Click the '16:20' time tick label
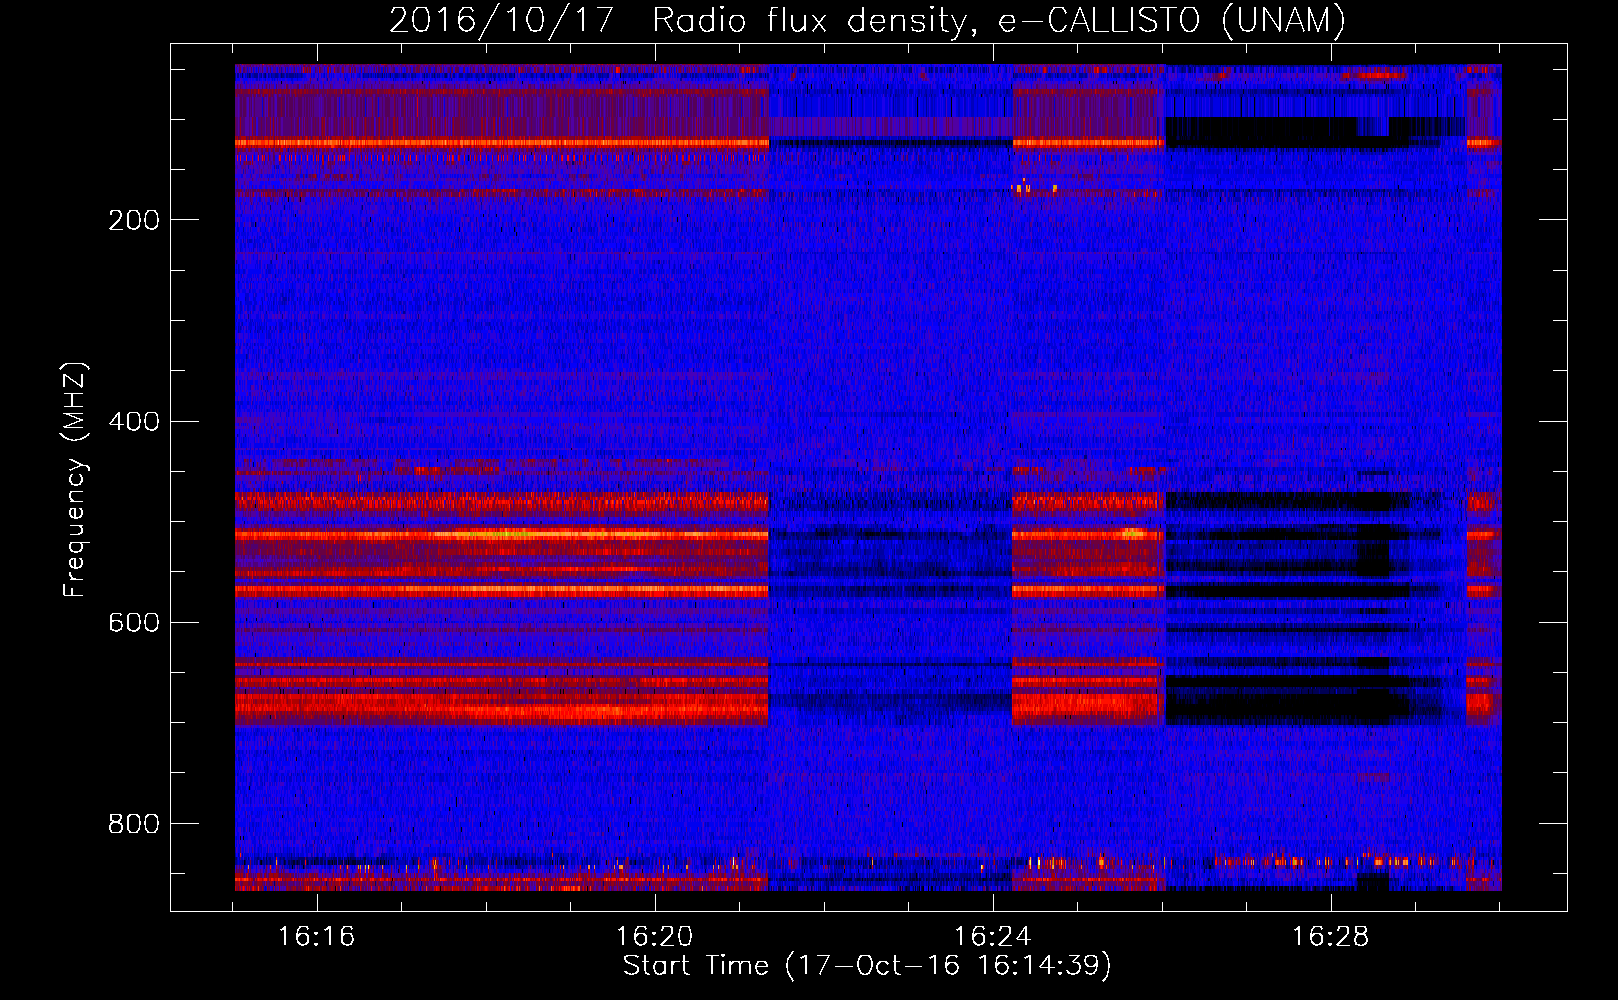Screen dimensions: 1618x1000 (655, 936)
